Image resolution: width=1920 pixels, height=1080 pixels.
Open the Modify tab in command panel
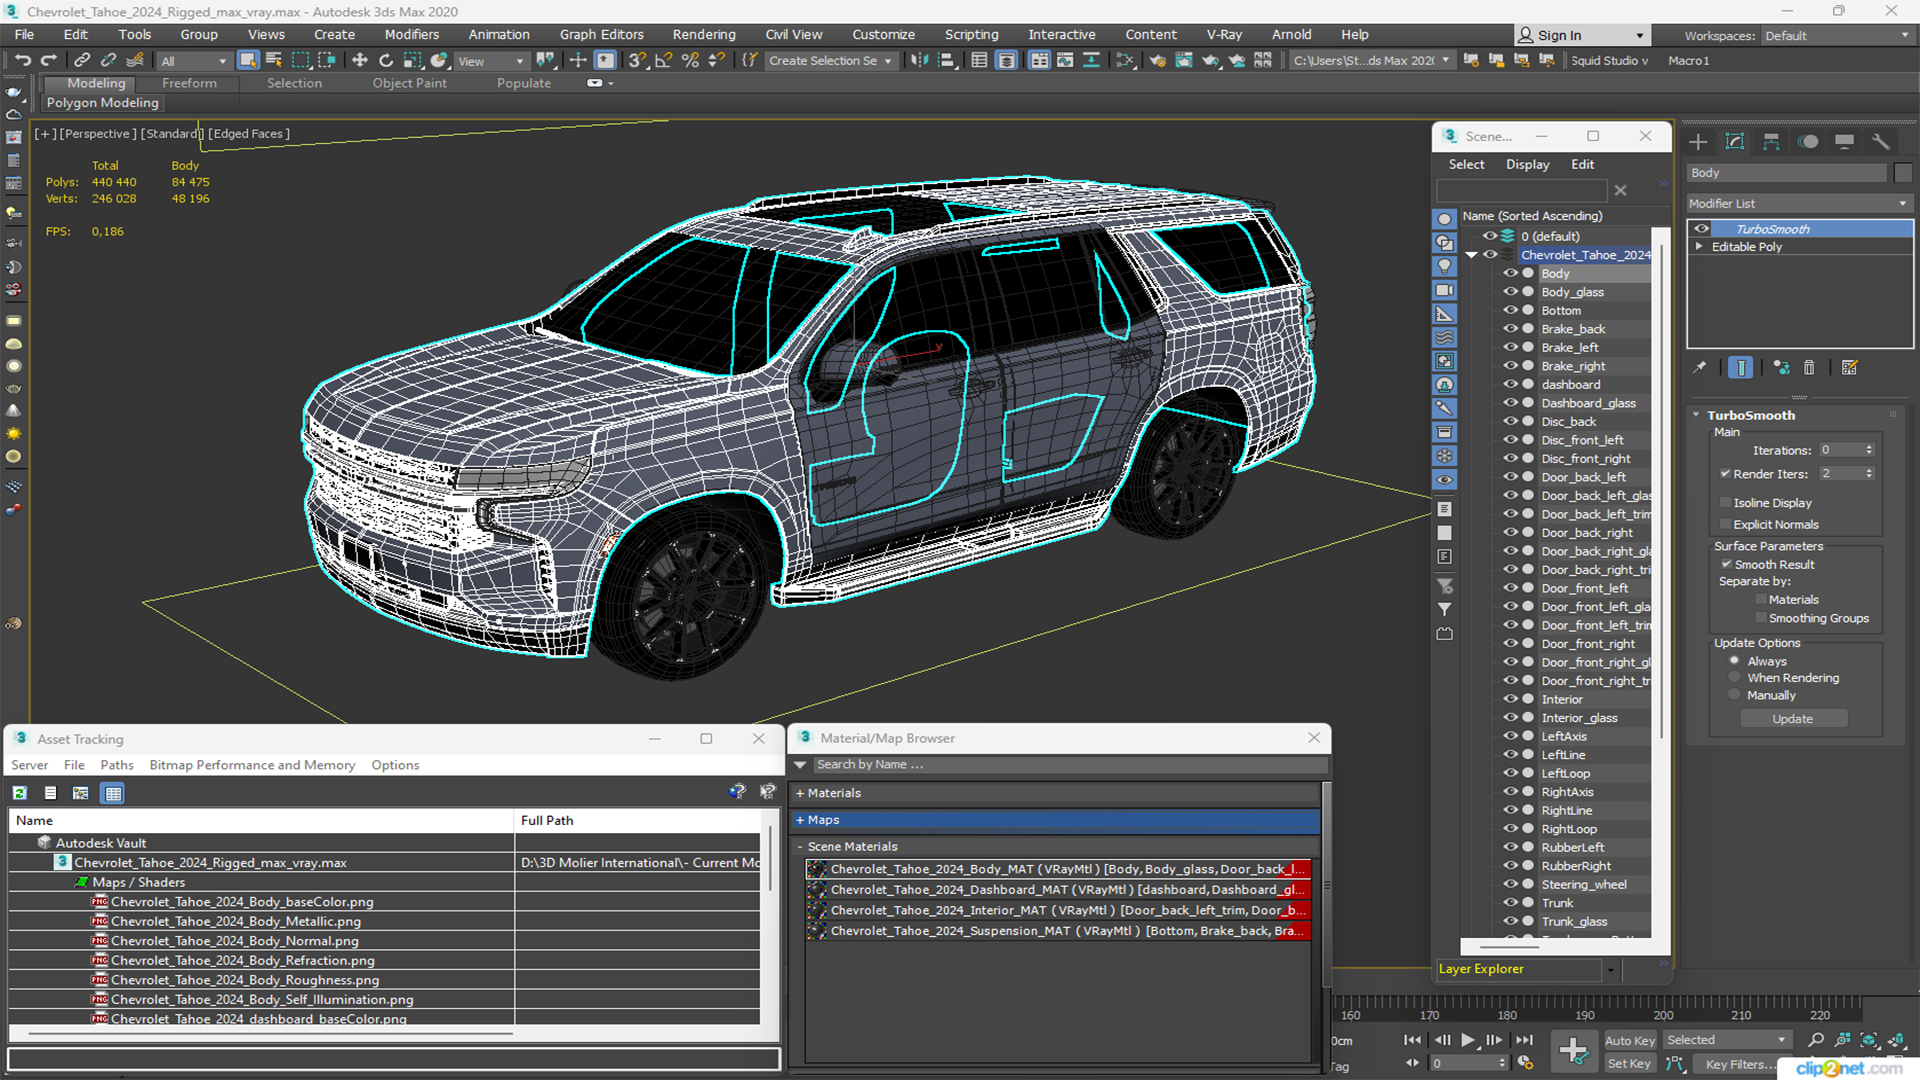click(1735, 142)
